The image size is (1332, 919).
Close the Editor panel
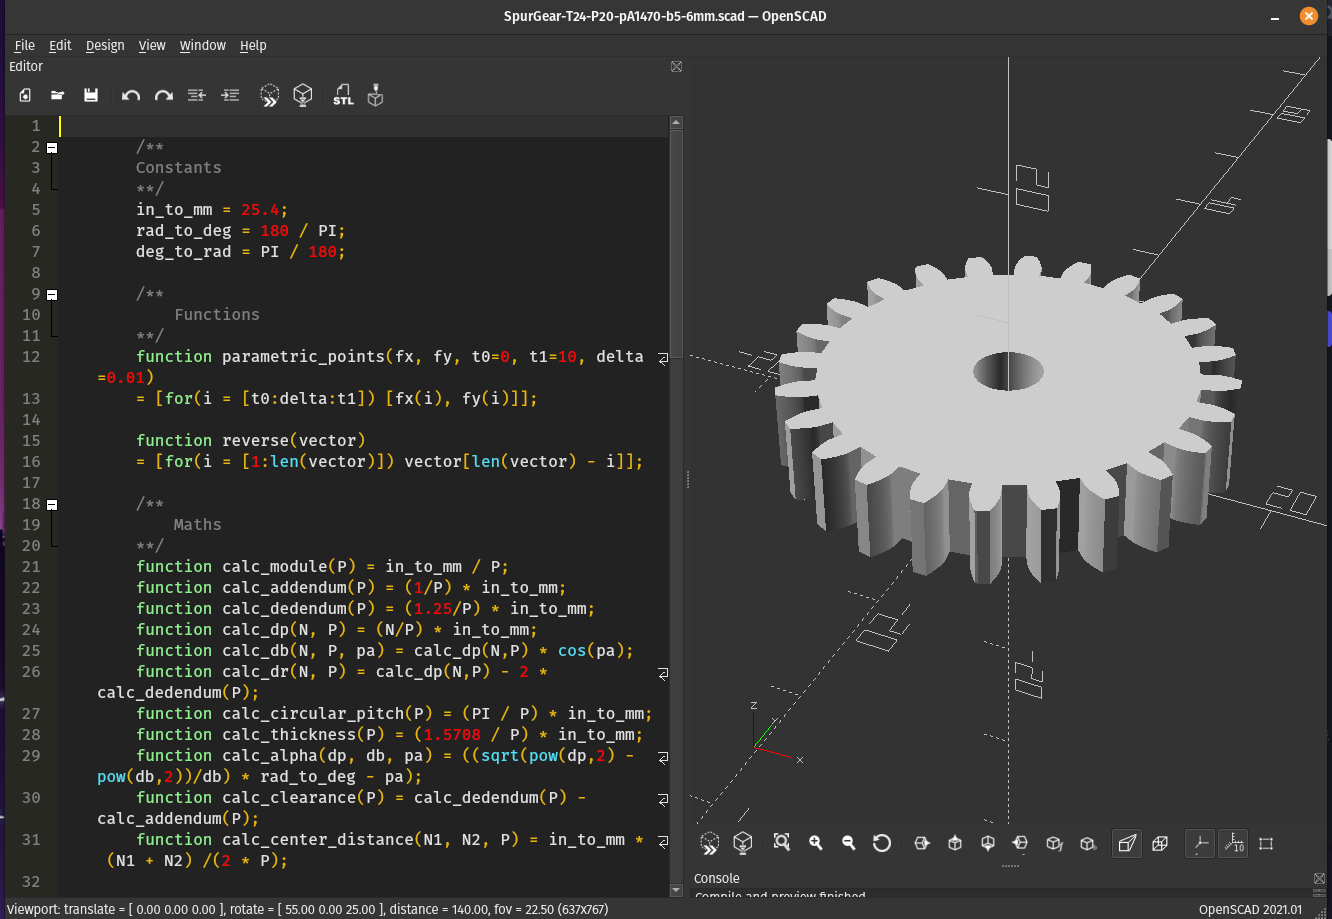click(676, 67)
